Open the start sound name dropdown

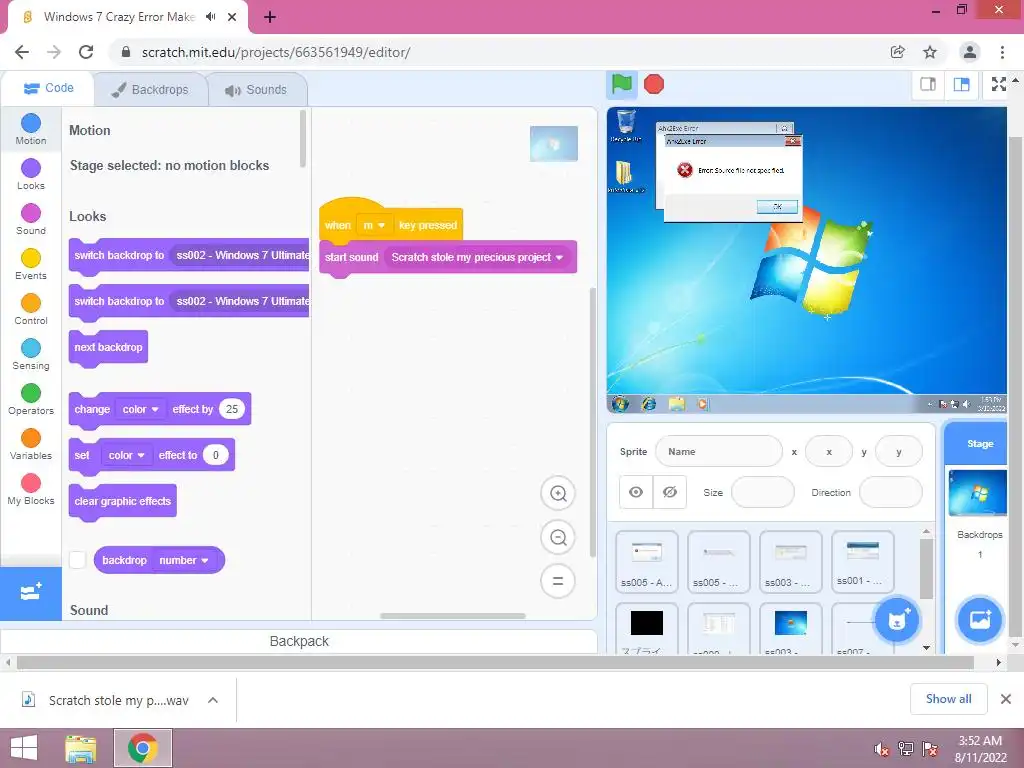[477, 257]
